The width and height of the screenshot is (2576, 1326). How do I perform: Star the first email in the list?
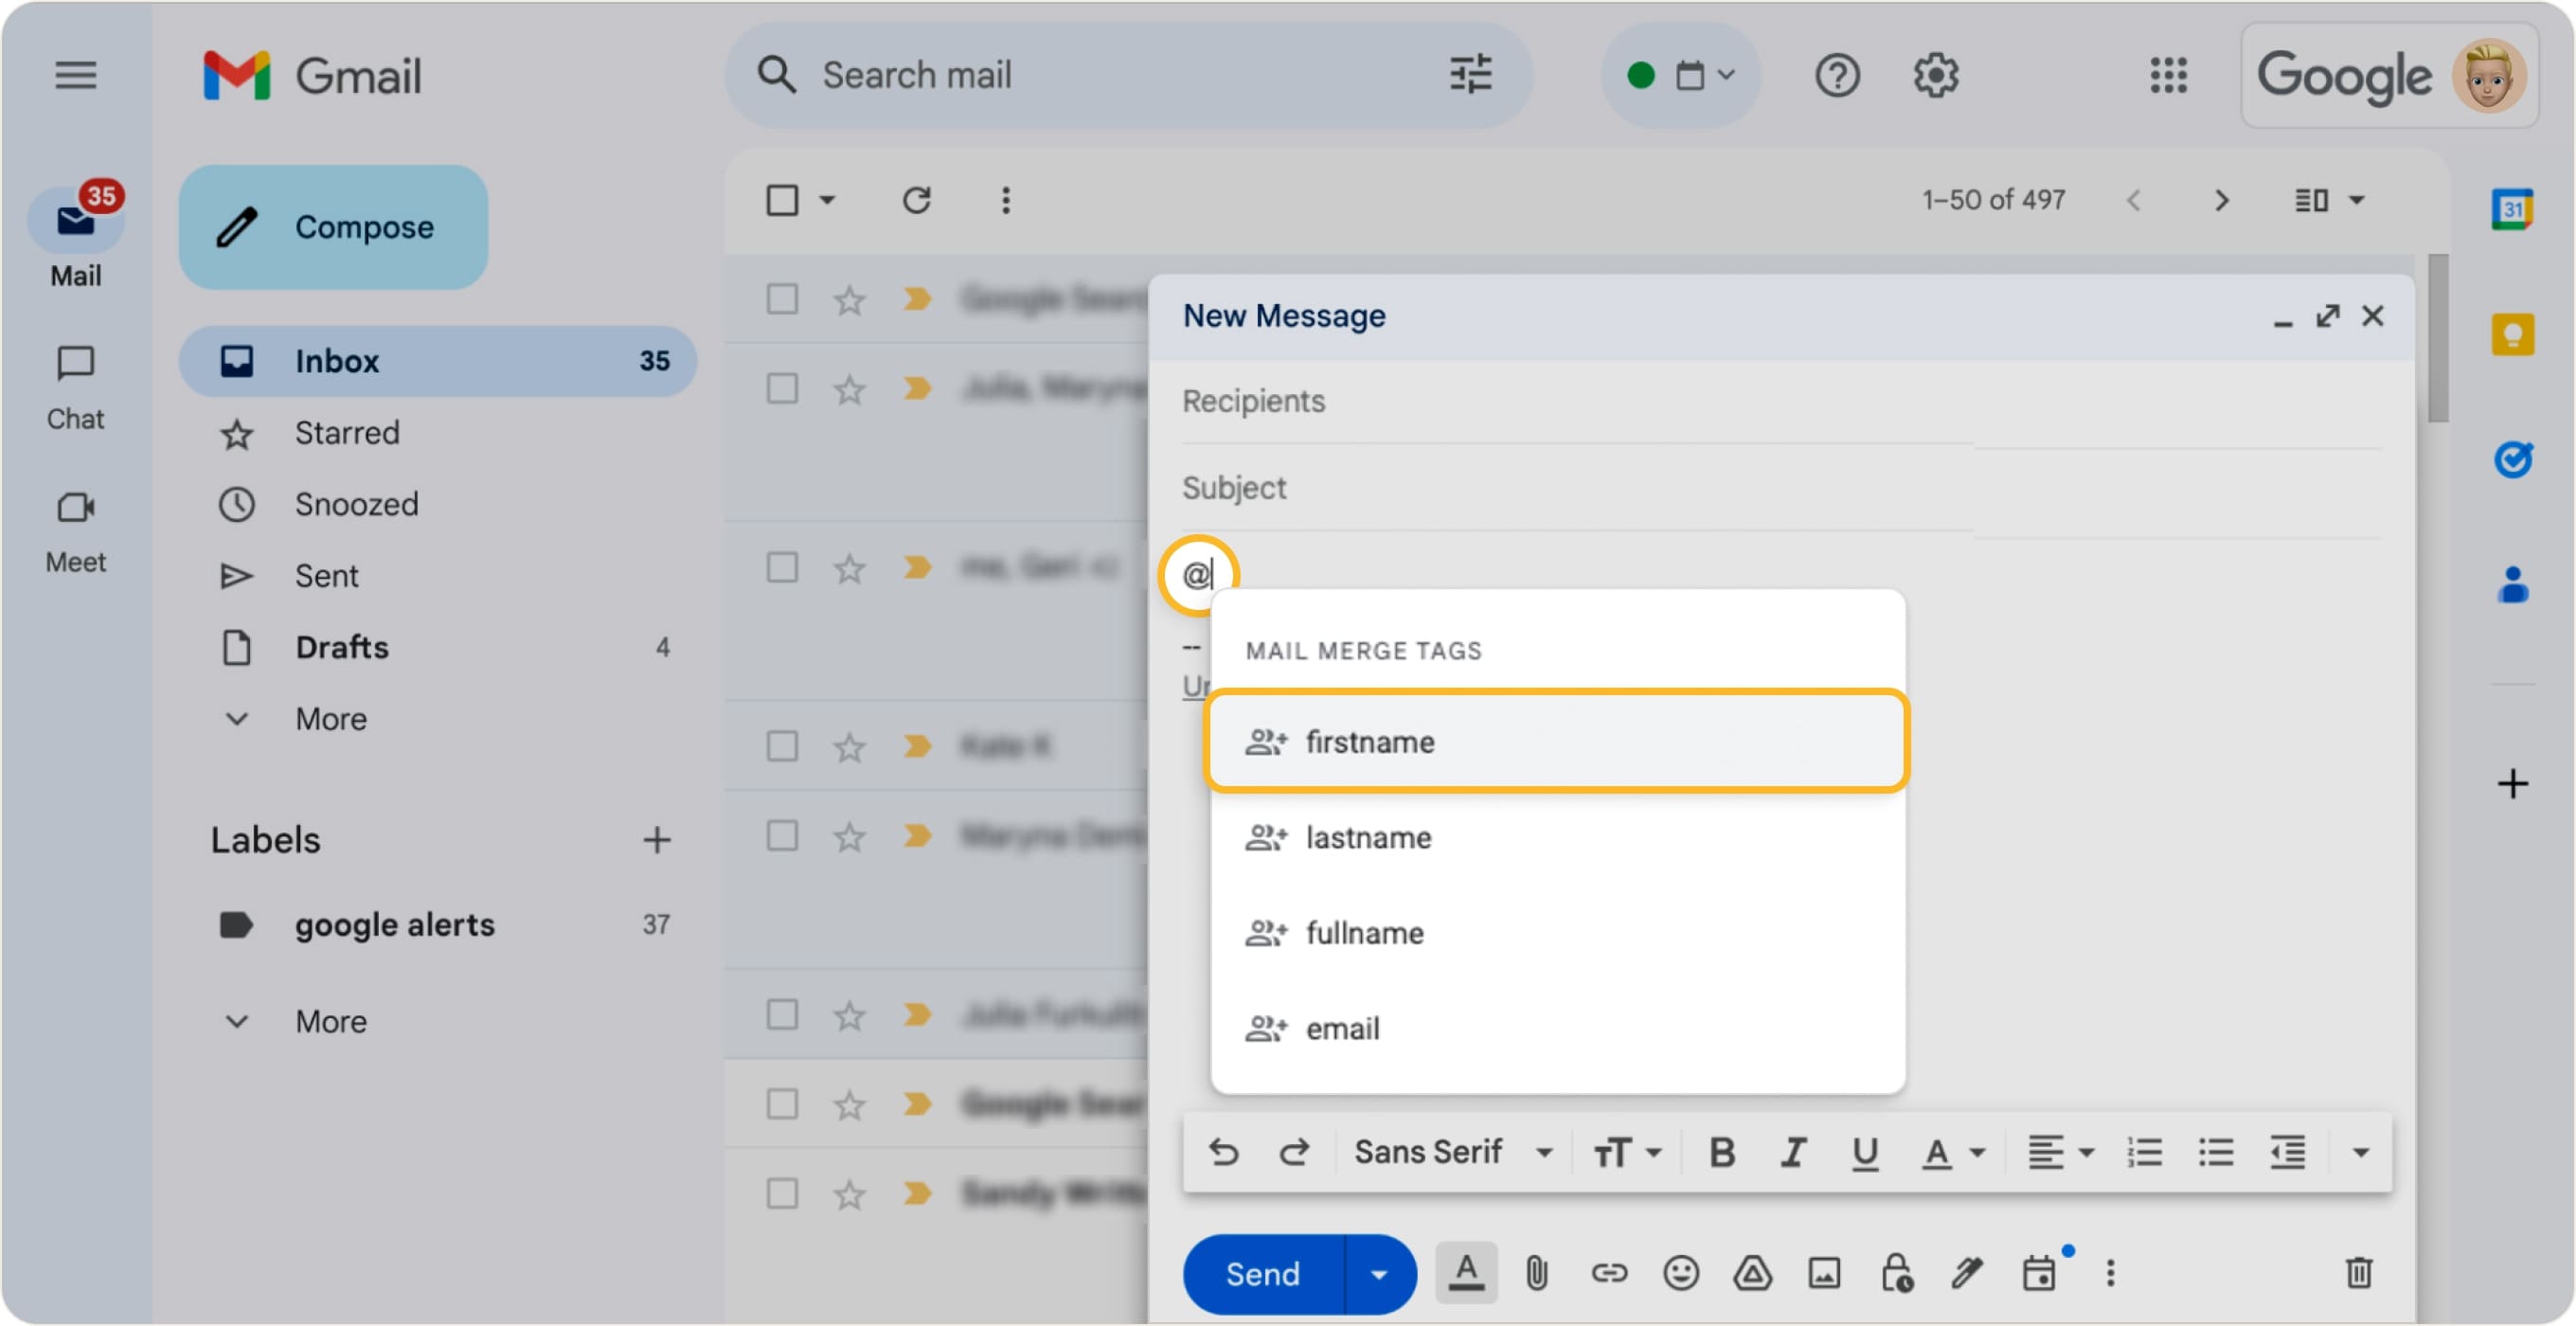point(849,299)
